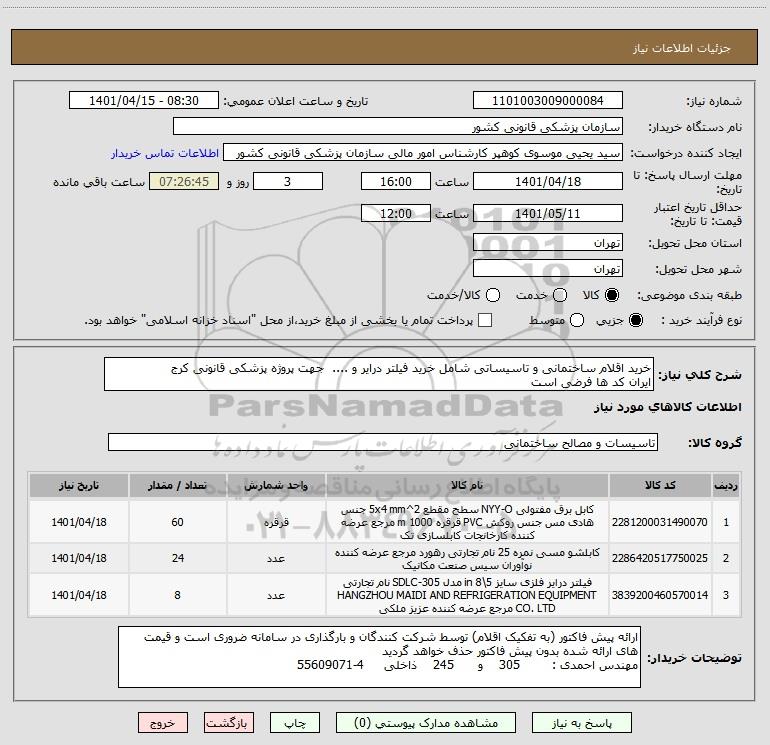Click quantity 8 cell
This screenshot has width=770, height=745.
[177, 595]
